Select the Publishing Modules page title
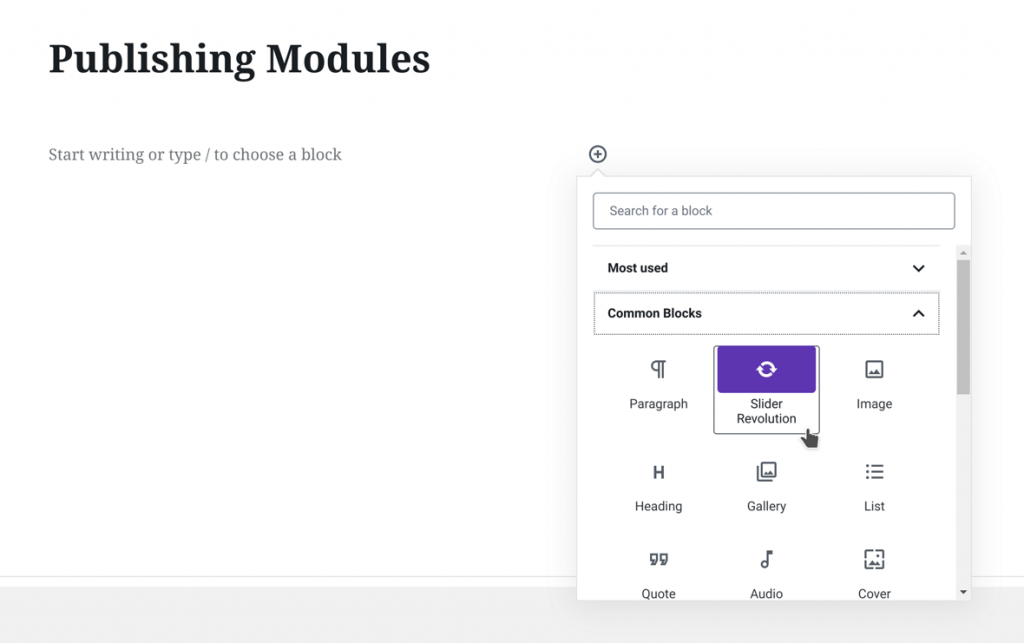1024x643 pixels. point(240,59)
